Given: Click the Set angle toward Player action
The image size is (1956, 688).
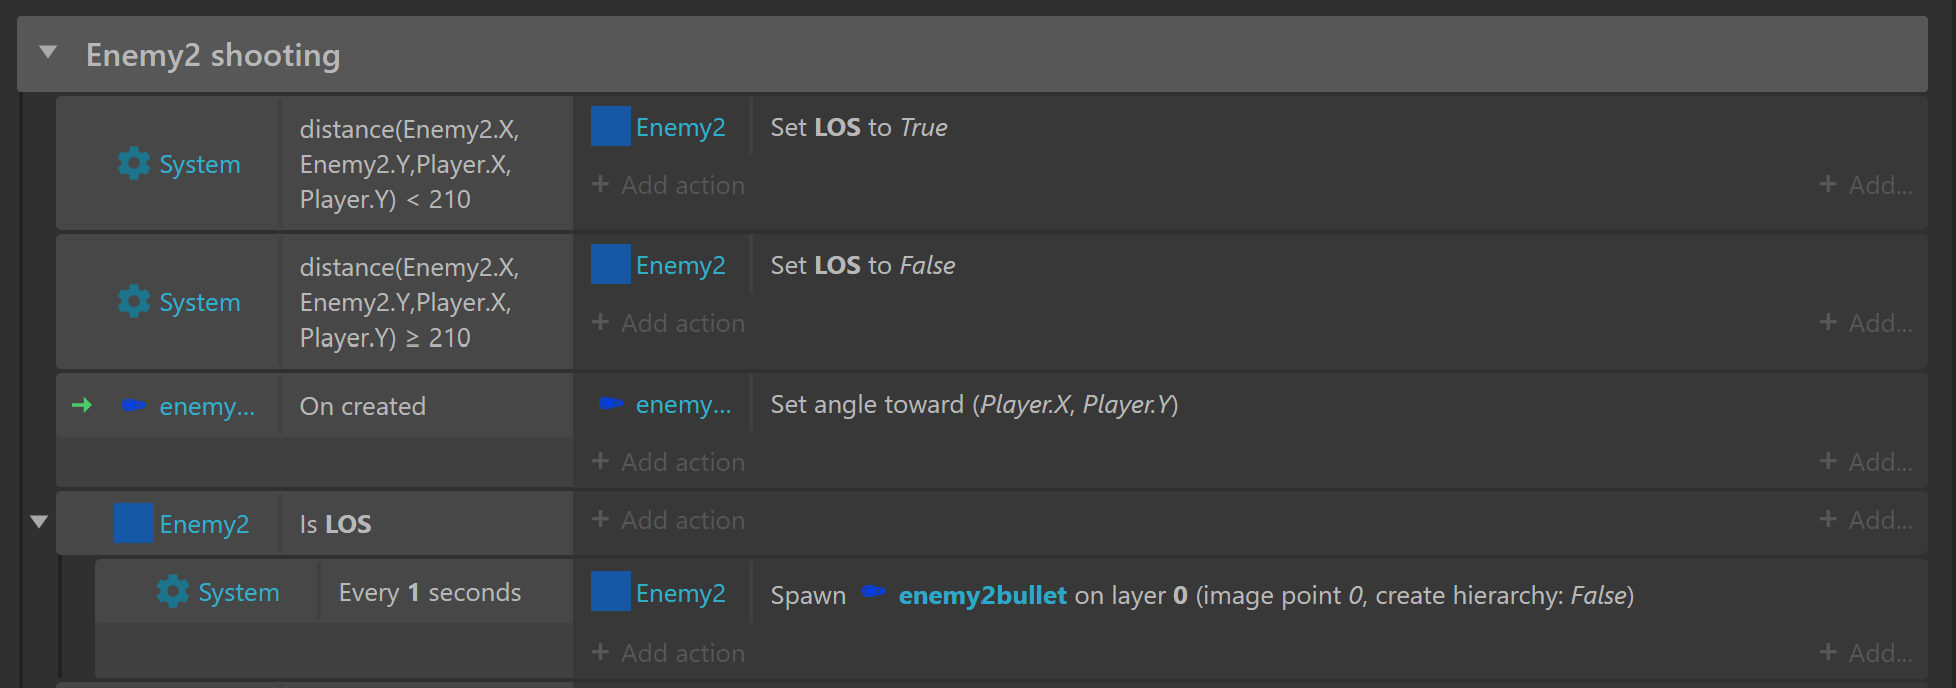Looking at the screenshot, I should [975, 404].
